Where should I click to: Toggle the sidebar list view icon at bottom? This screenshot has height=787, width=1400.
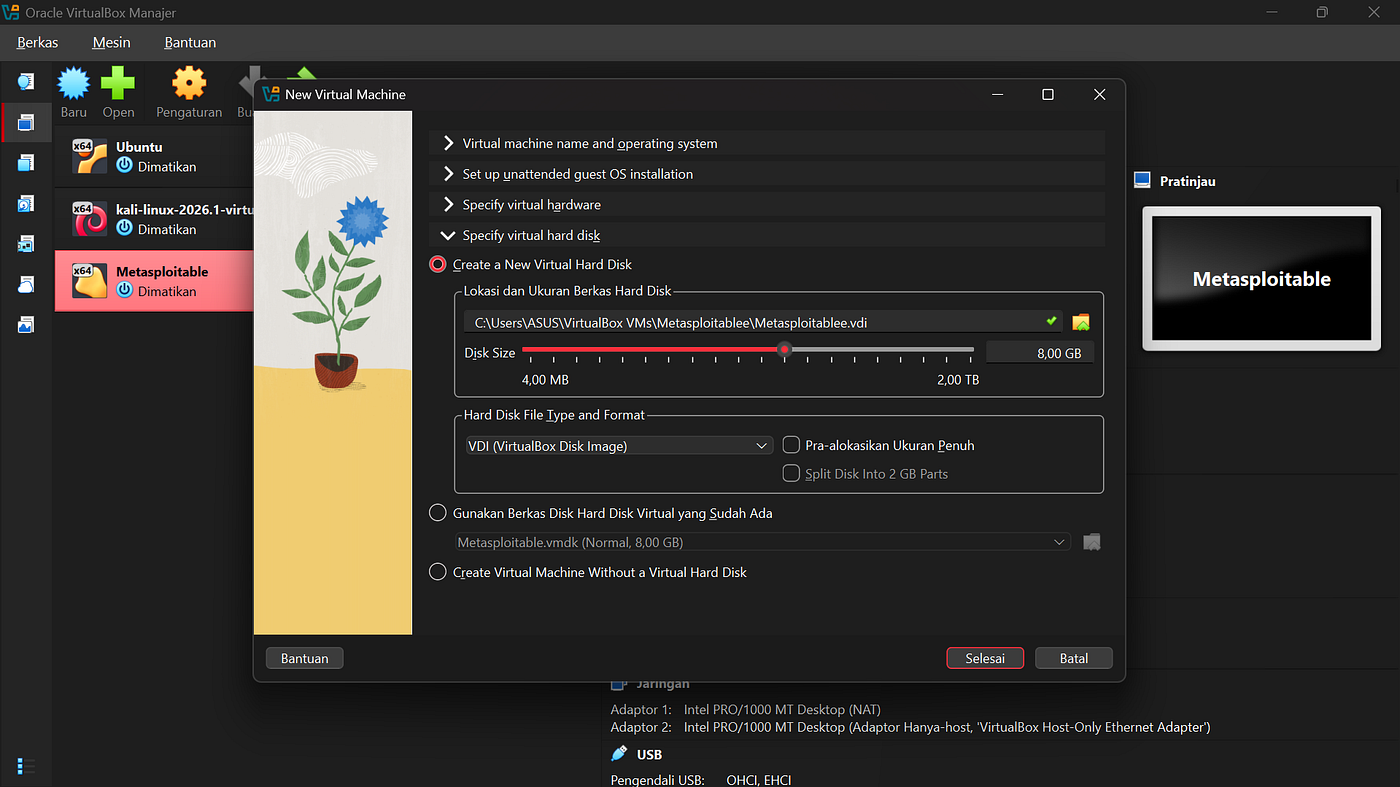click(26, 767)
